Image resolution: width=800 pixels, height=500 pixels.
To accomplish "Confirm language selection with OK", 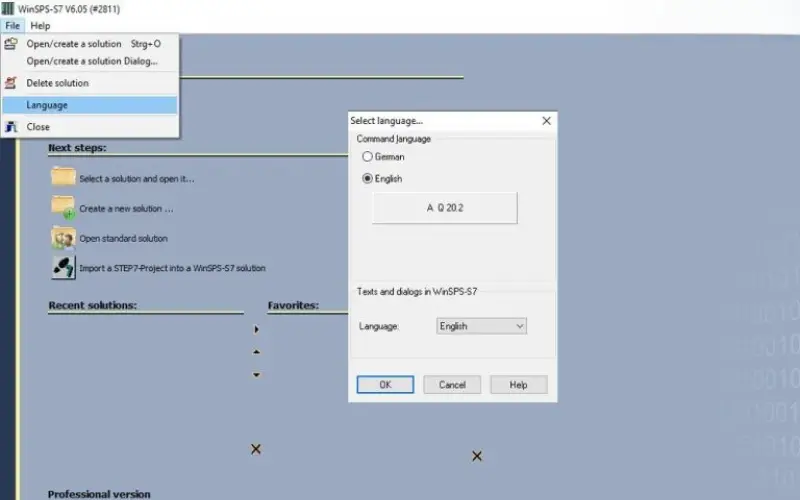I will [385, 385].
